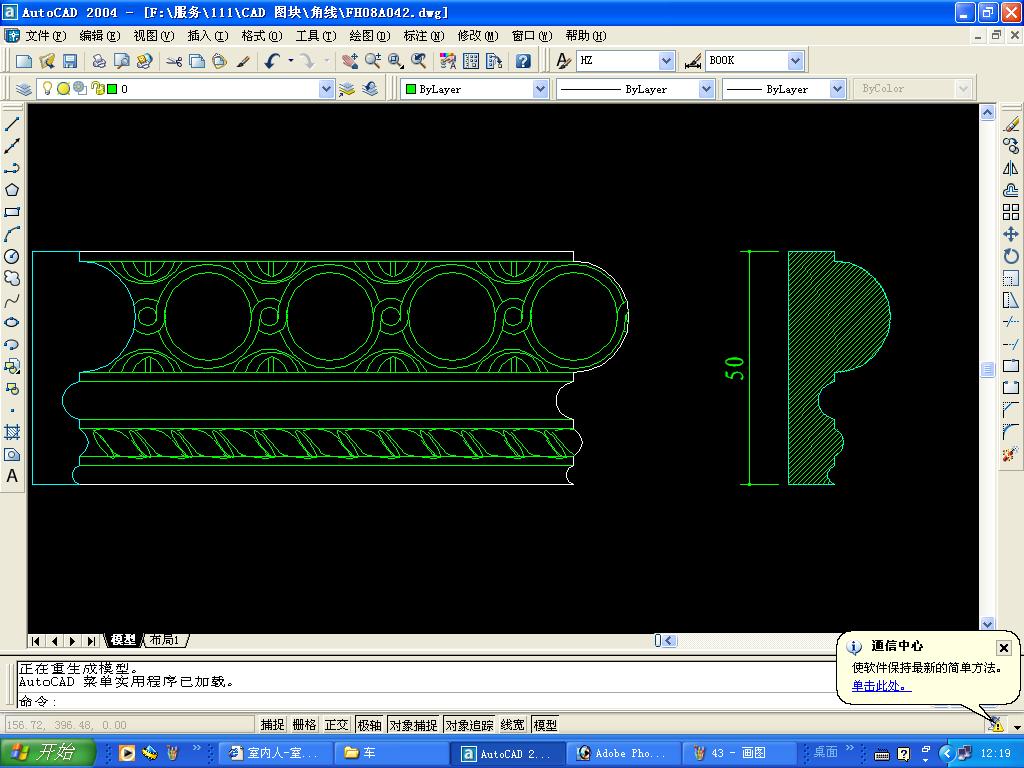Select the Rectangle draw tool
1024x768 pixels.
(x=12, y=212)
